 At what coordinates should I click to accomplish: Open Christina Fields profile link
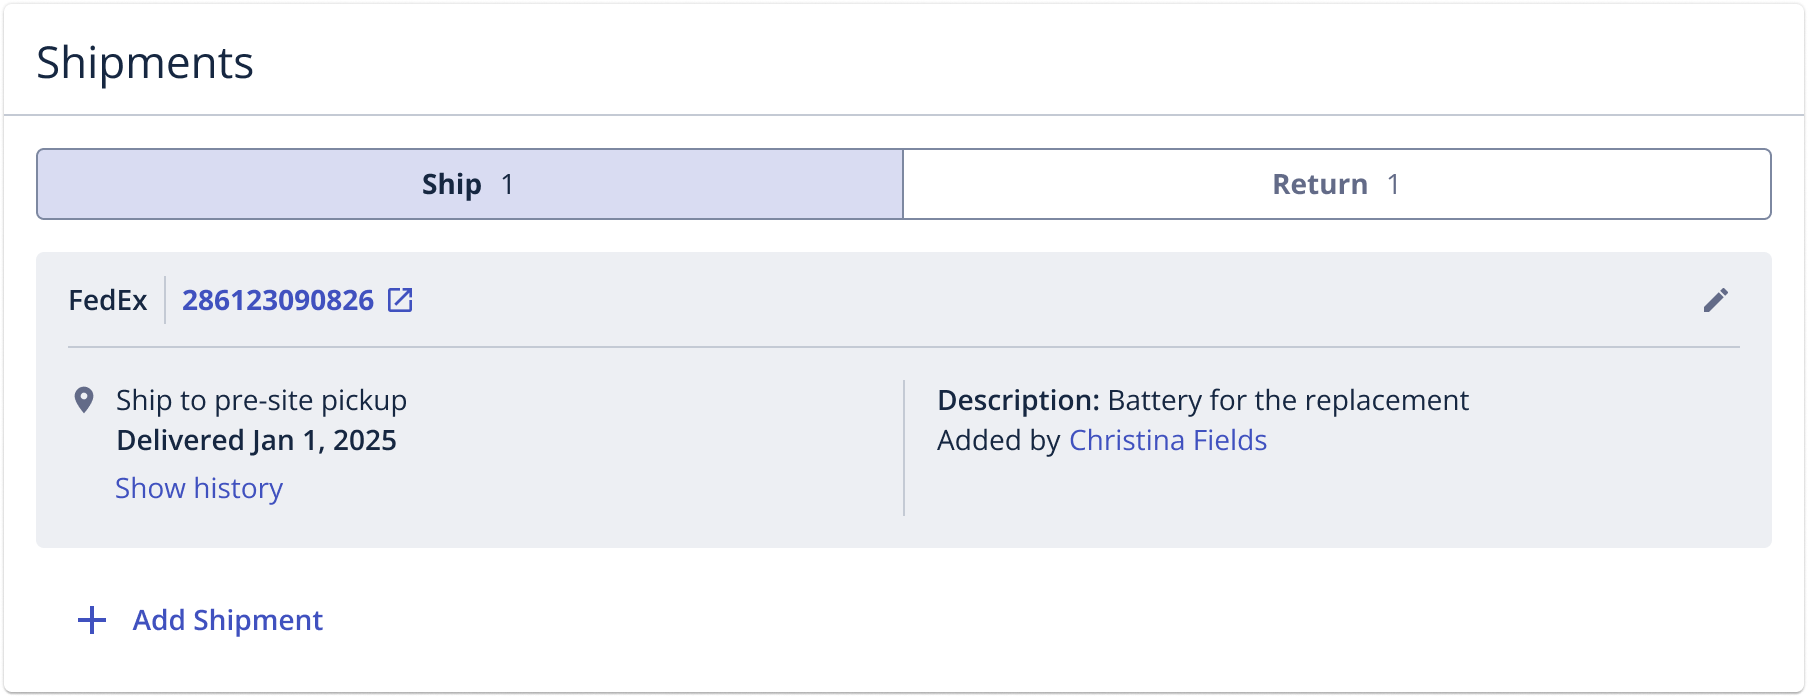click(1167, 440)
